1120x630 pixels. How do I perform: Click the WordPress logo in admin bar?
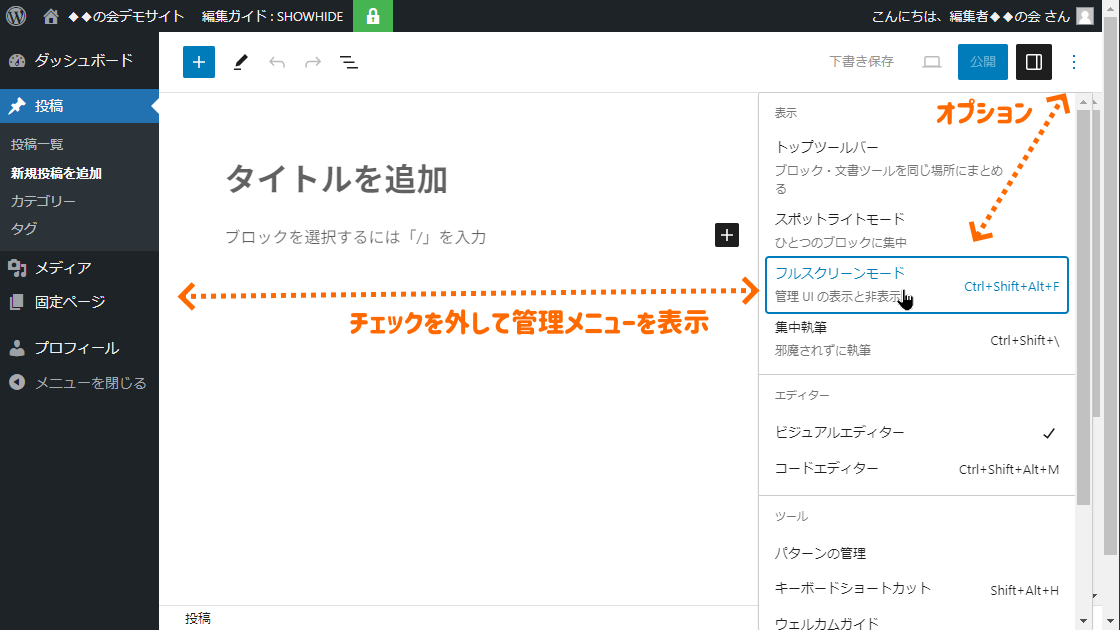coord(16,16)
